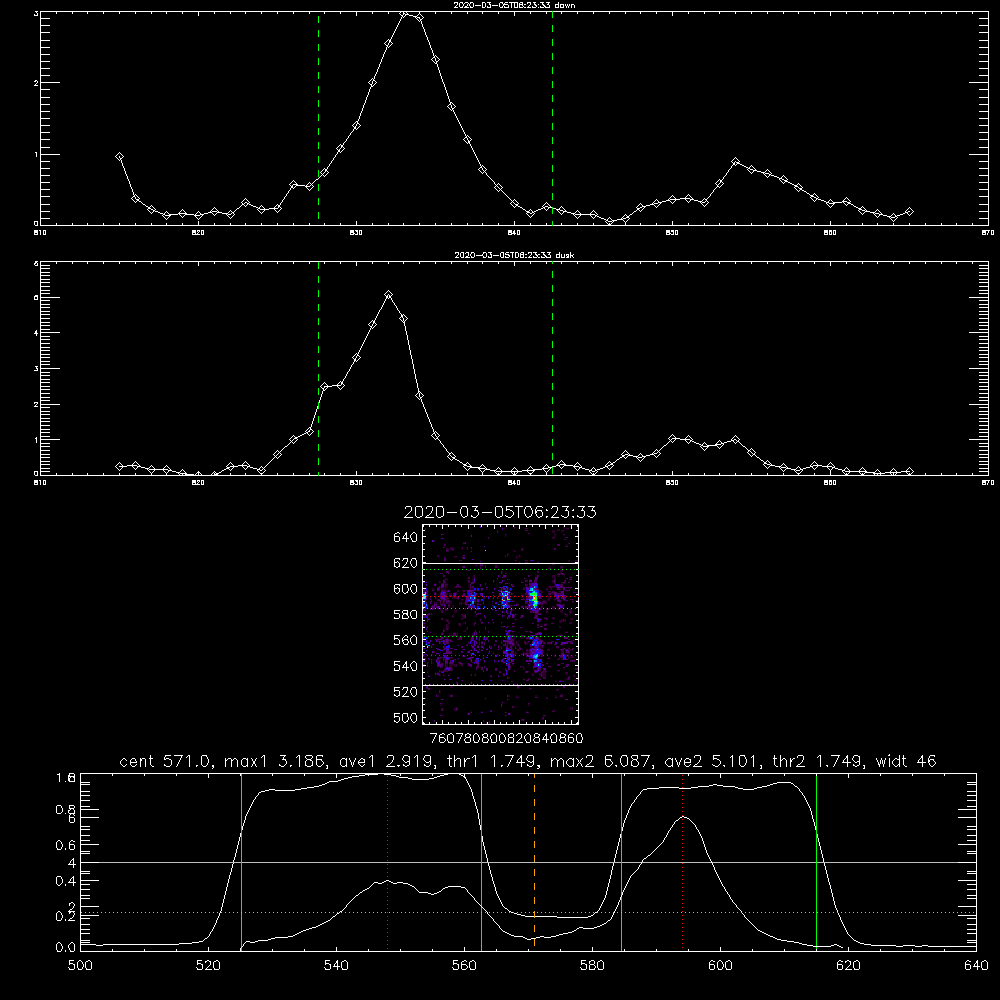Click the secondary dawn peak diamond near 854
The image size is (1000, 1000).
735,162
